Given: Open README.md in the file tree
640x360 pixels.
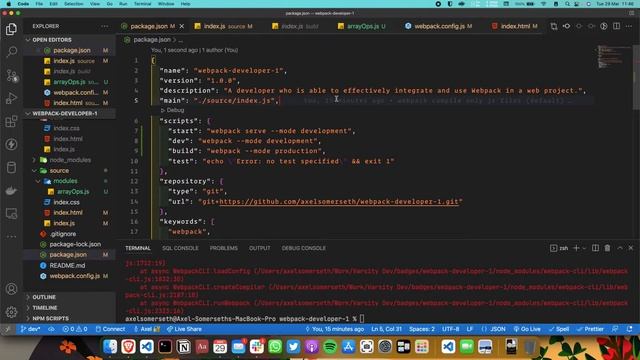Looking at the screenshot, I should (67, 265).
